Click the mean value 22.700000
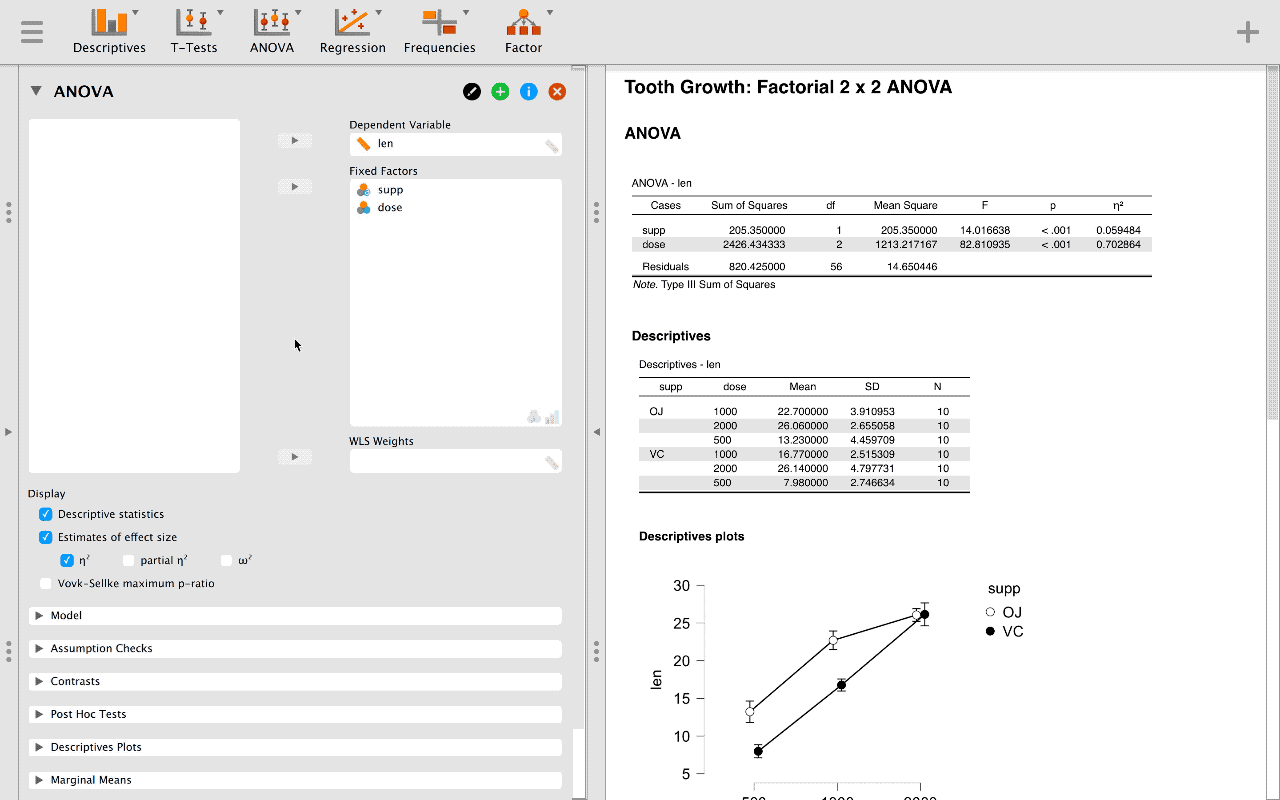Screen dimensions: 1280x800 pos(803,411)
